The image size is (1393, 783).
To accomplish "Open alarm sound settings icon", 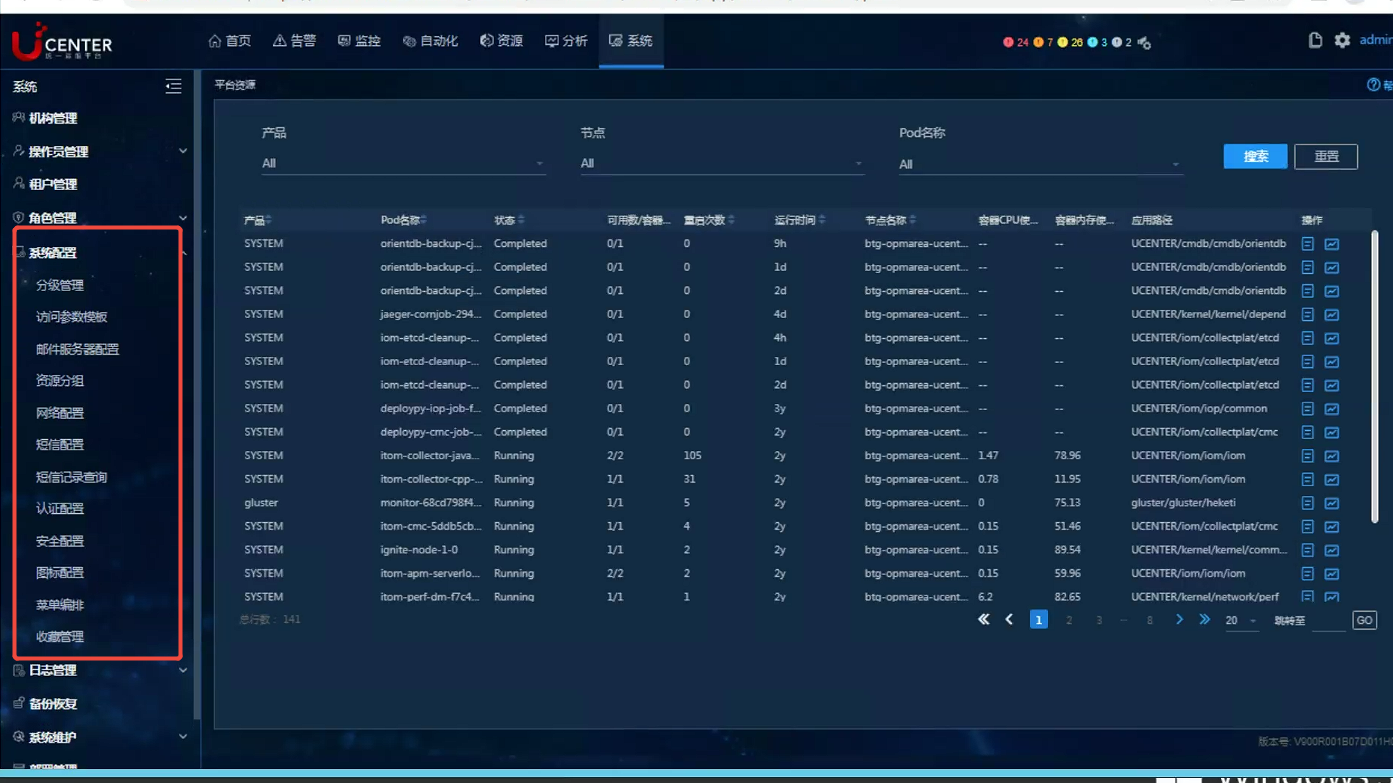I will (x=1145, y=42).
